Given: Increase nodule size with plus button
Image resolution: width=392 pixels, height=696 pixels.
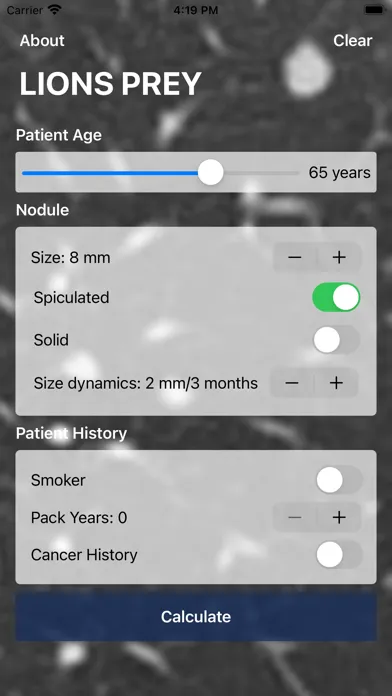Looking at the screenshot, I should pyautogui.click(x=339, y=257).
